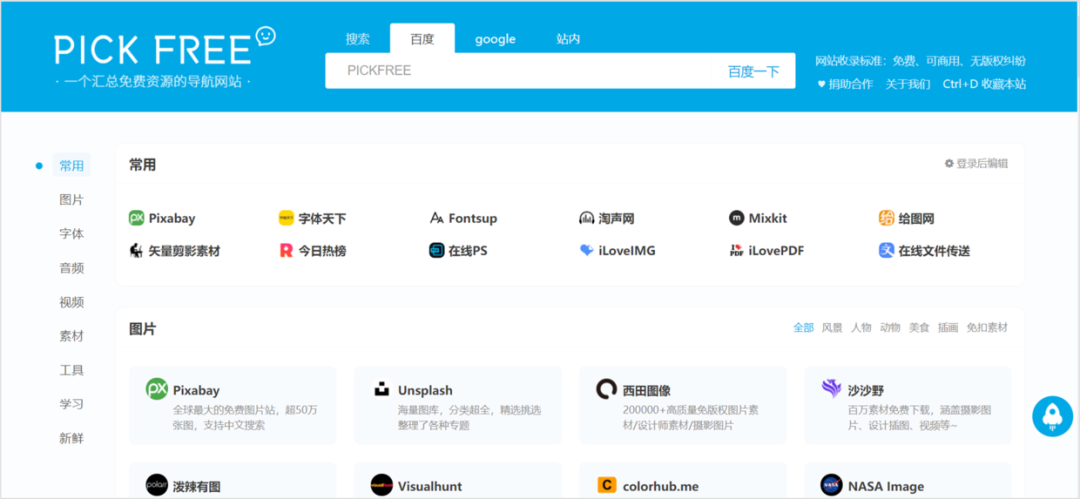Select 新鲜 in the left sidebar
This screenshot has height=499, width=1080.
[72, 438]
